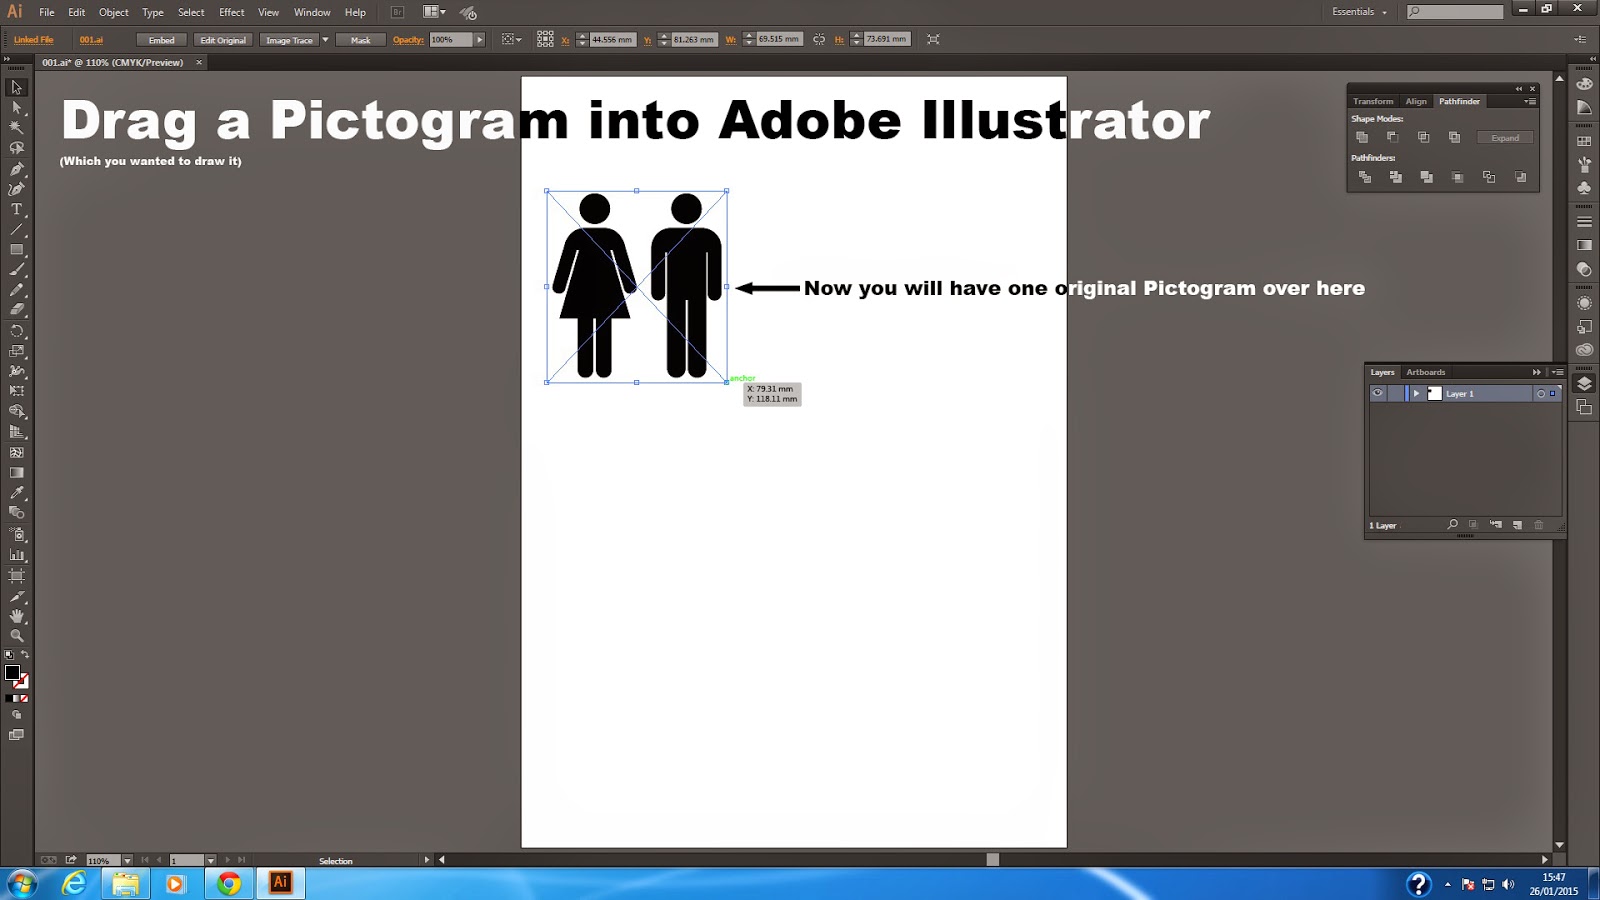
Task: Click the Mask button
Action: tap(361, 40)
